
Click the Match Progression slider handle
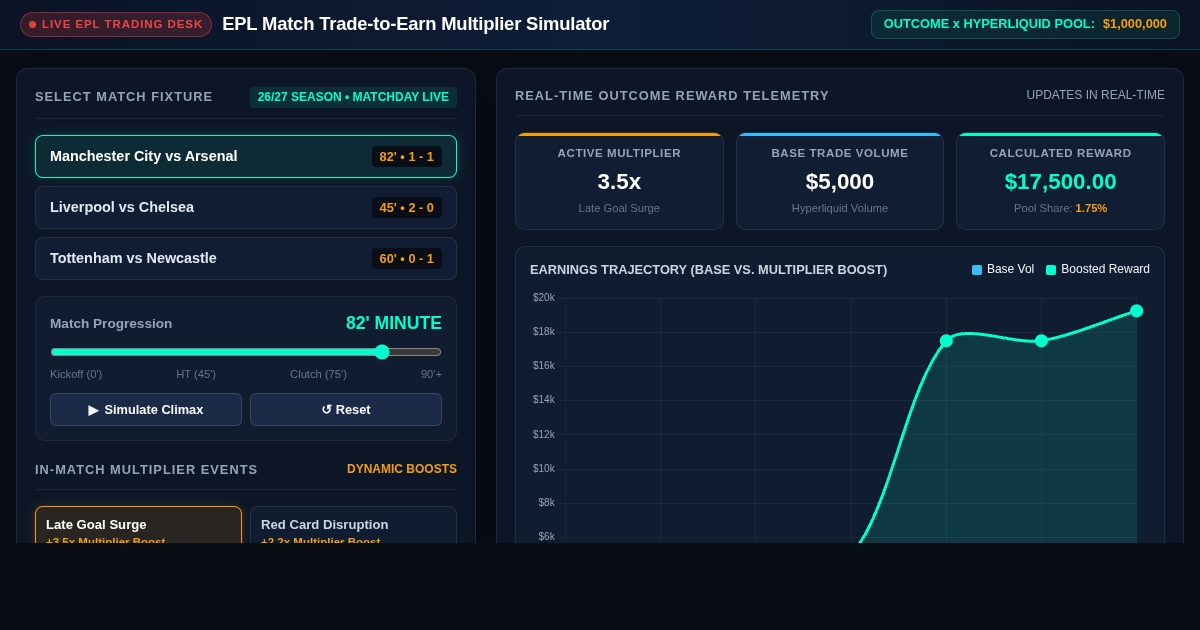[x=382, y=352]
